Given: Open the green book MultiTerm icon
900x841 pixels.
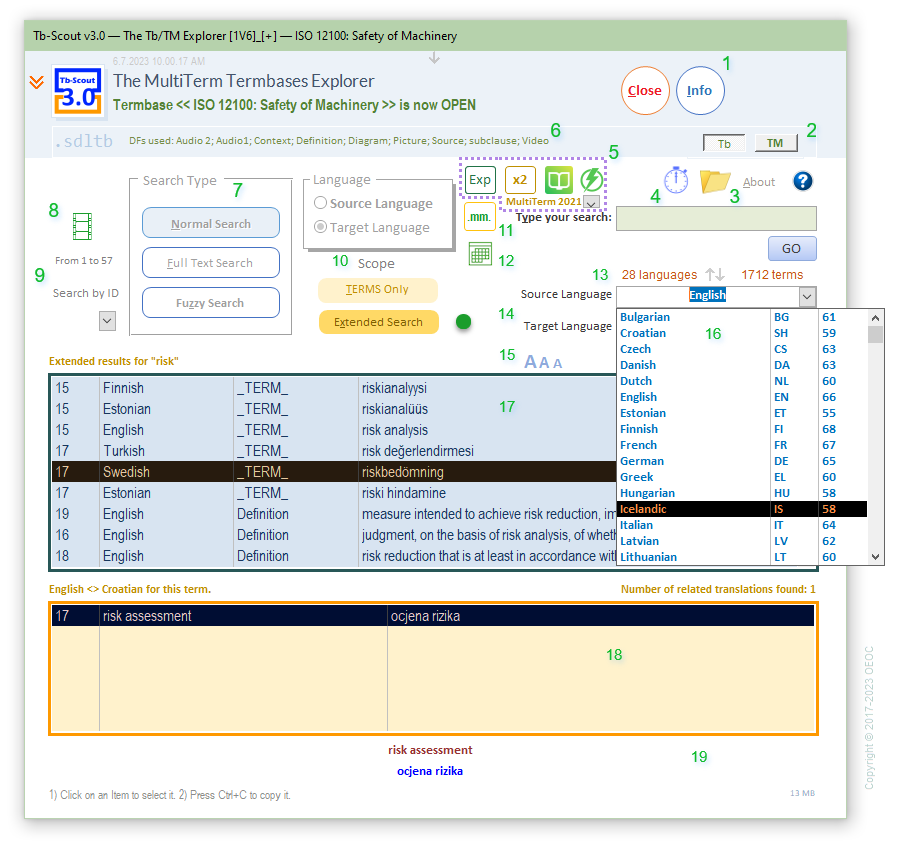Looking at the screenshot, I should coord(558,180).
